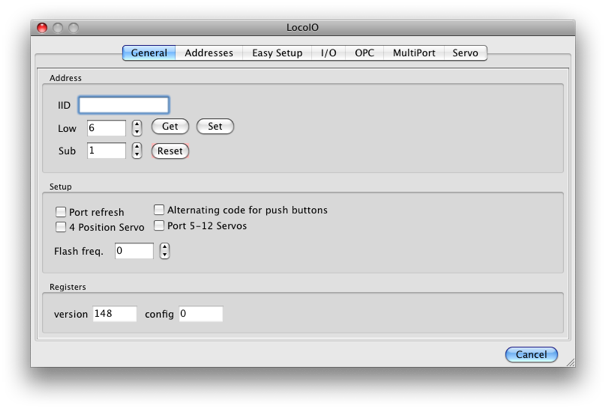Open the MultiPort tab
606x409 pixels.
[x=414, y=53]
